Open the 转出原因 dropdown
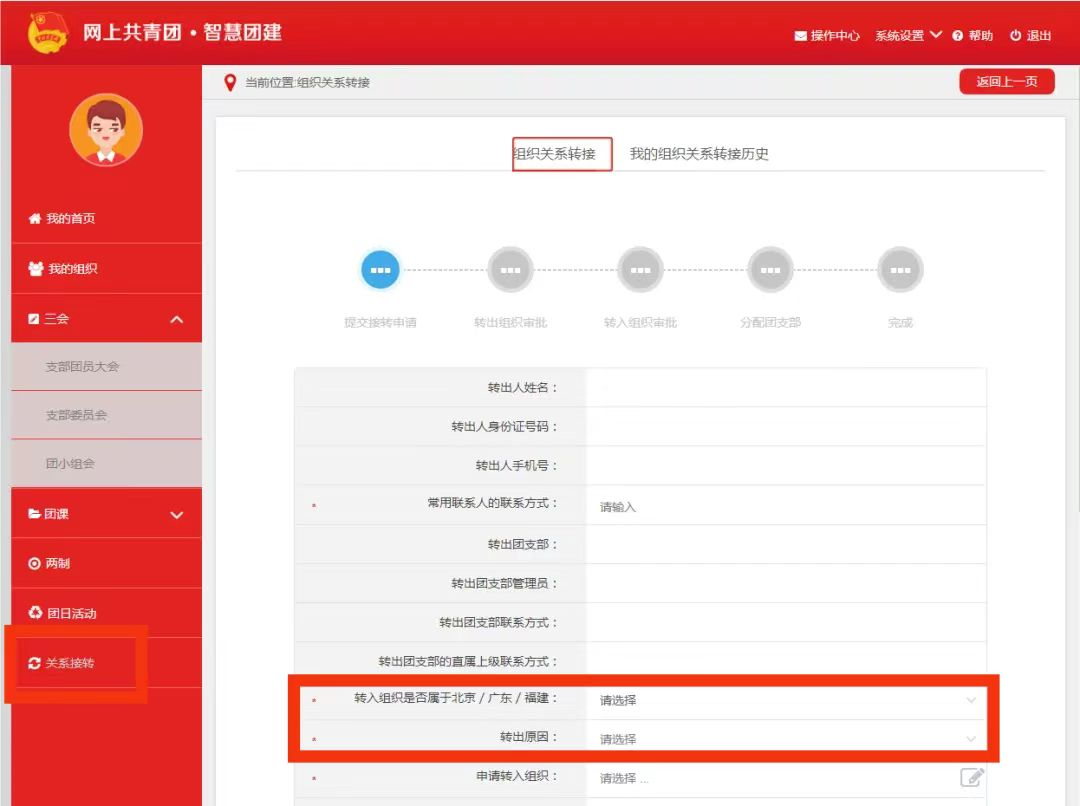 click(785, 739)
